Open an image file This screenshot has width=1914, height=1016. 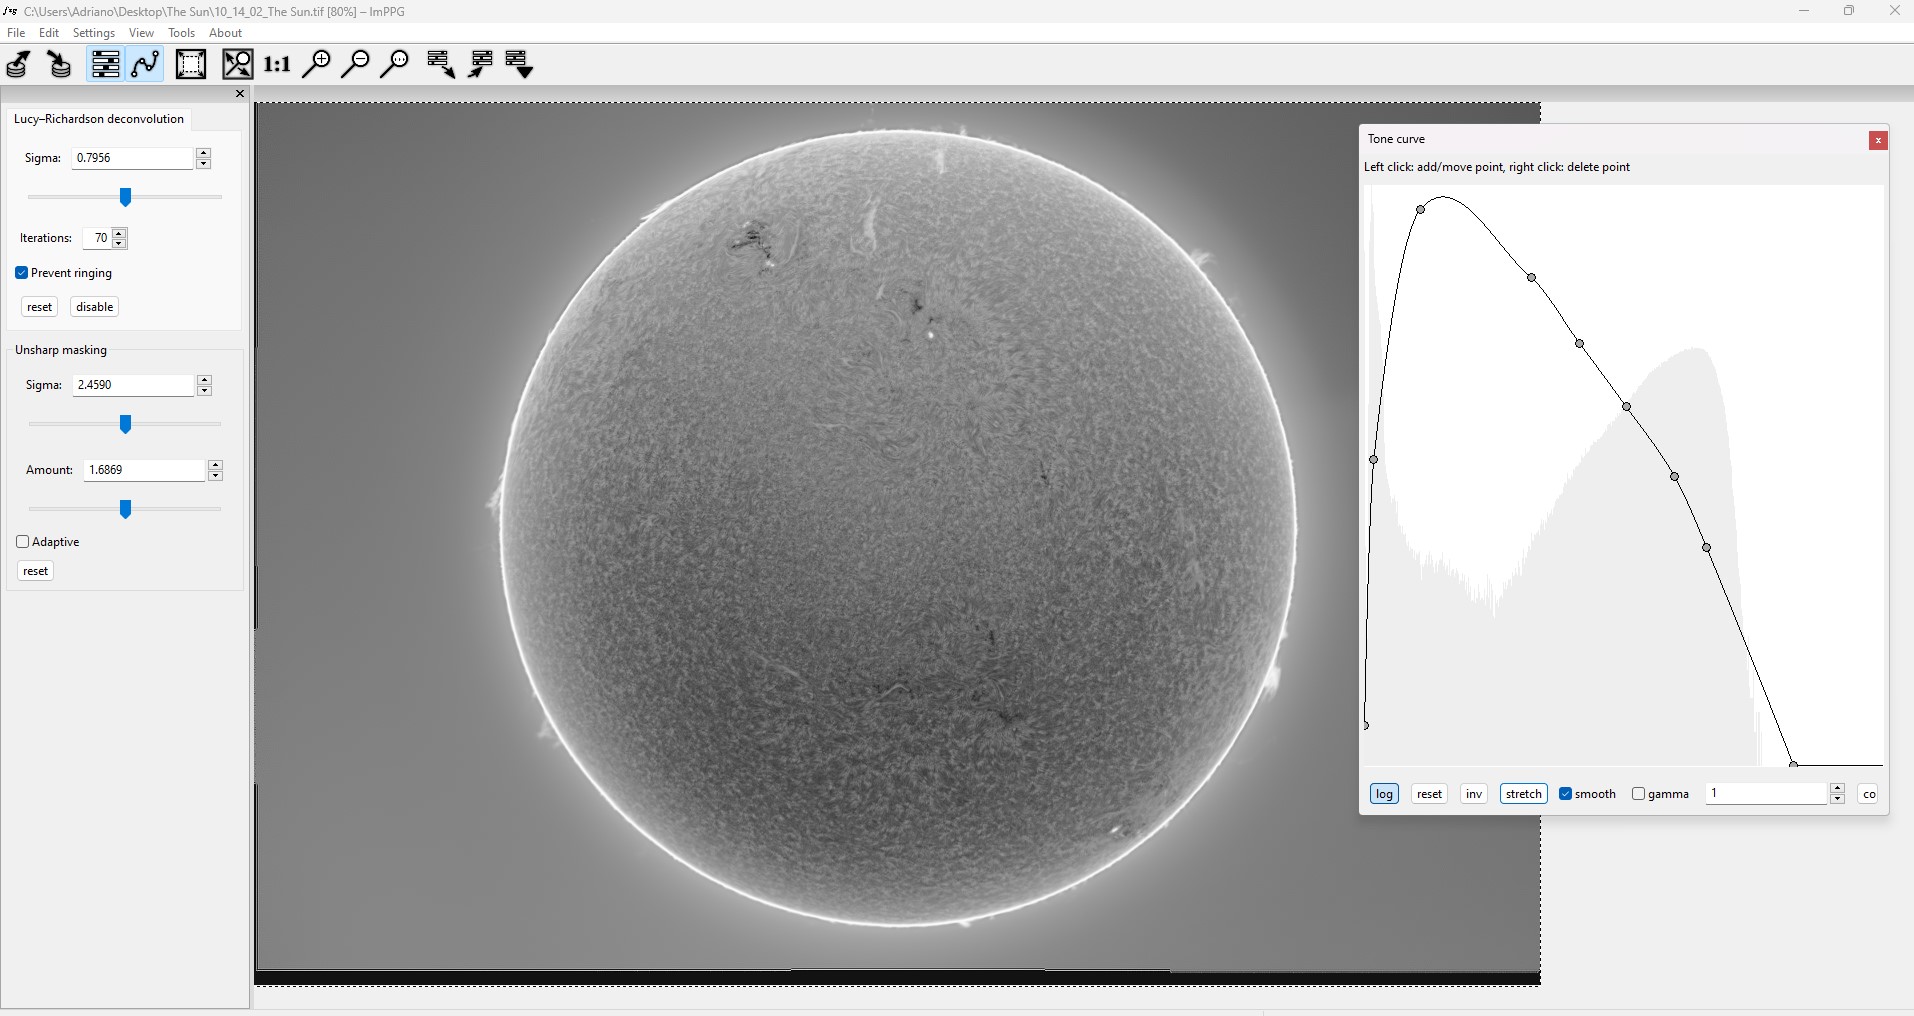point(18,64)
